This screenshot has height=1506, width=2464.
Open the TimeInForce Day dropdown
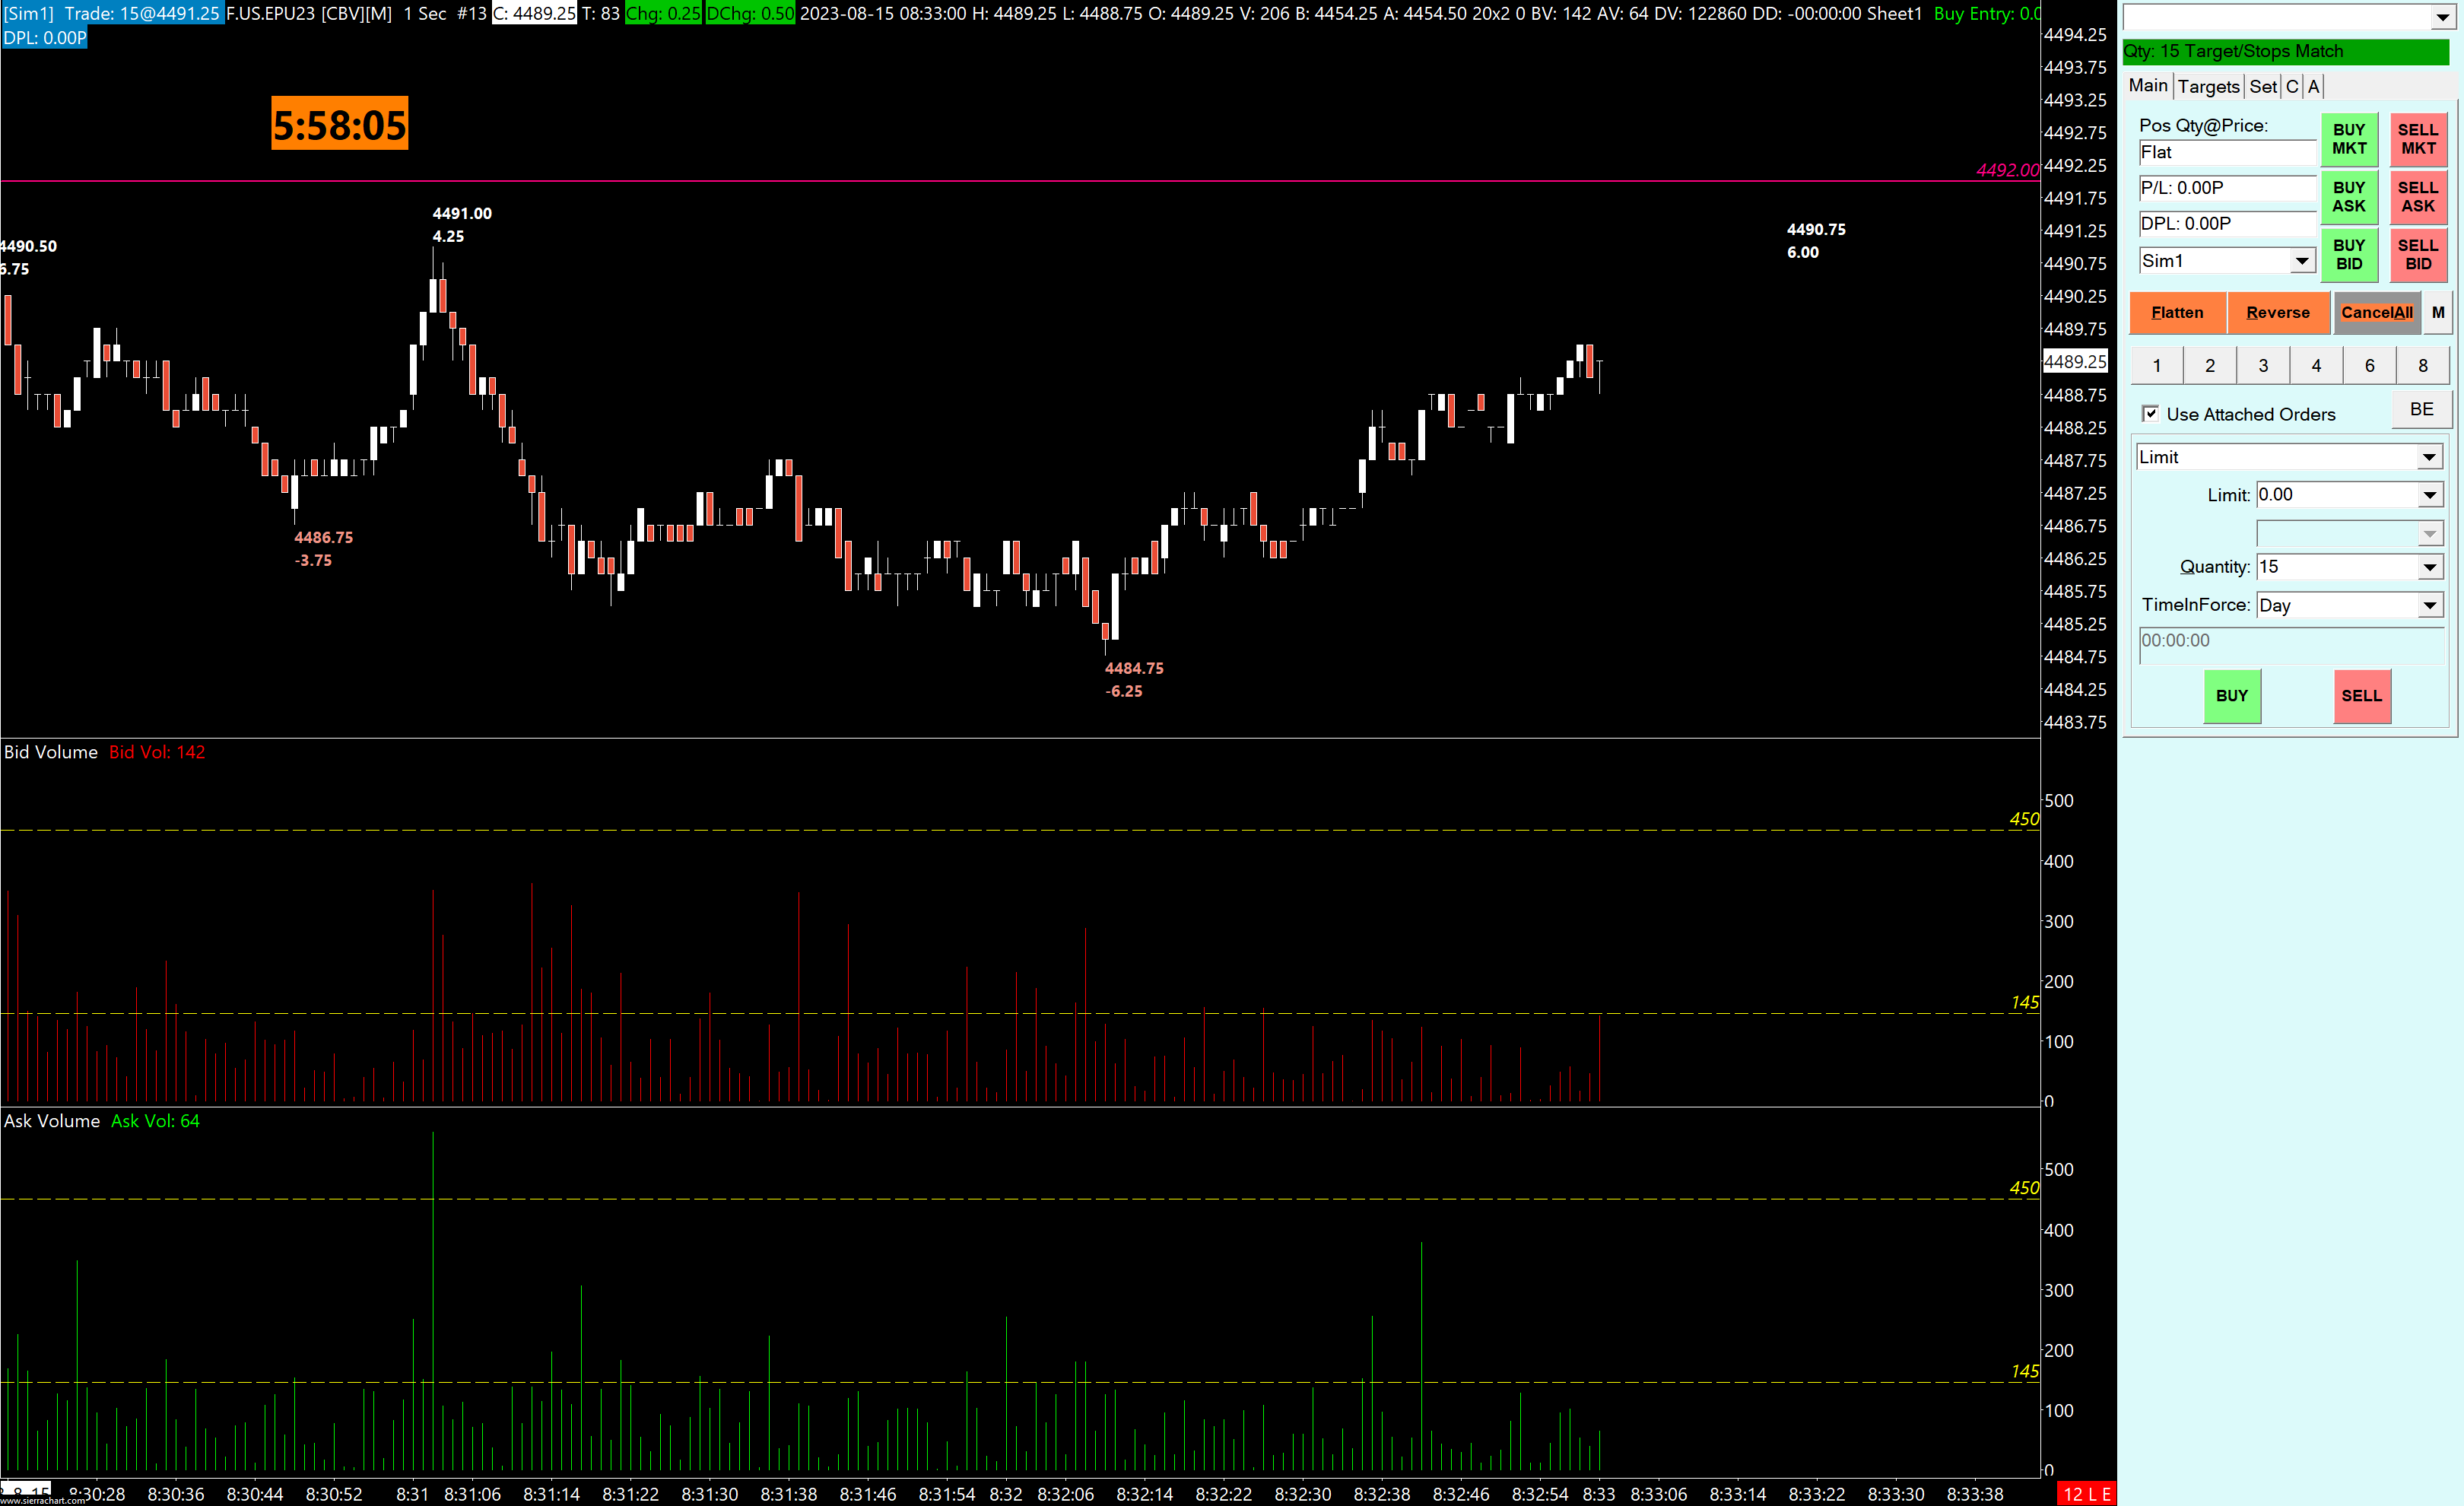[x=2429, y=606]
